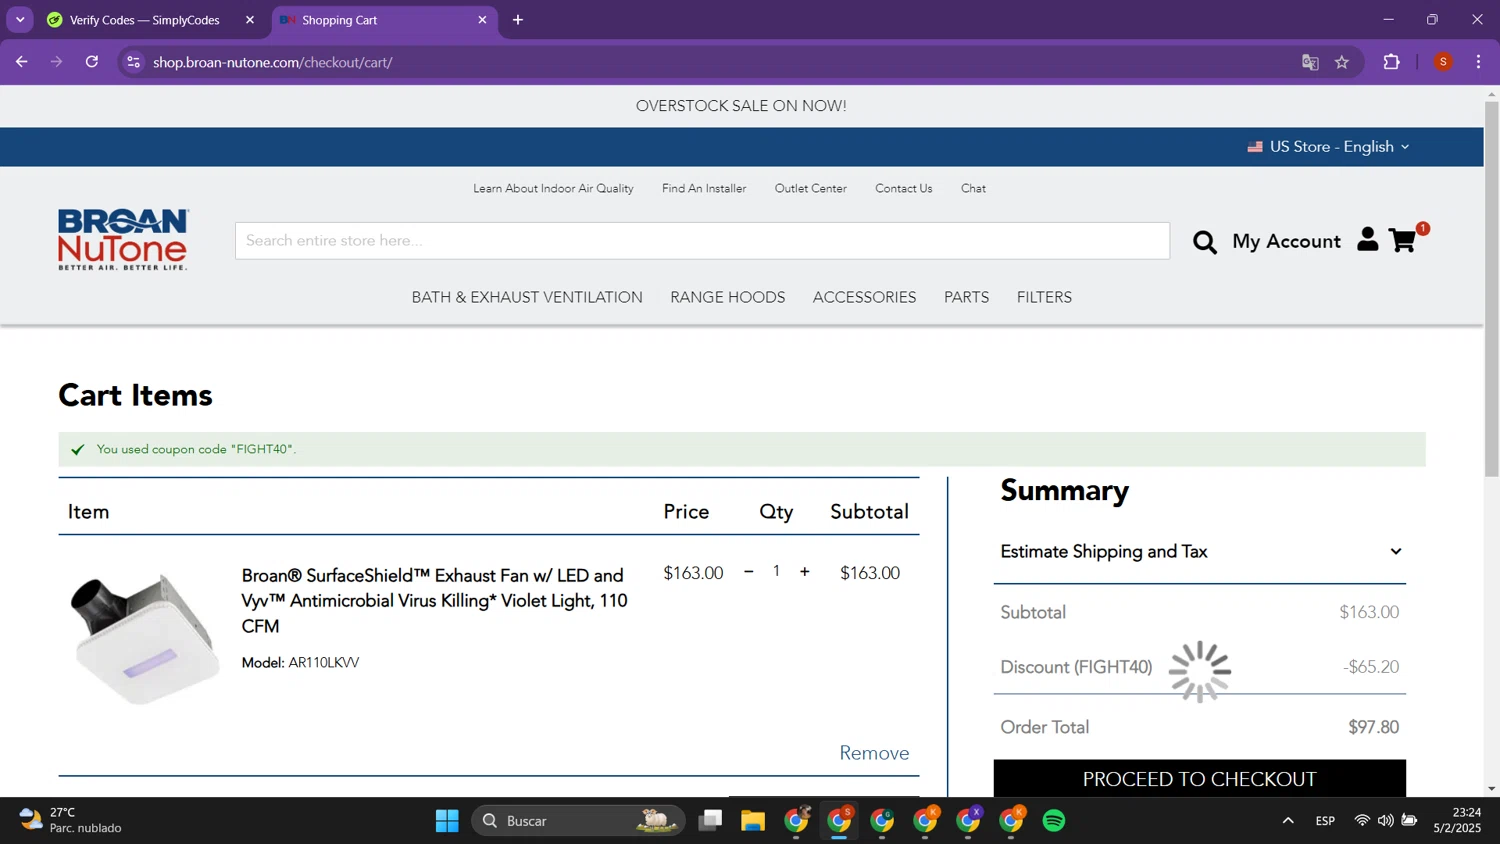Viewport: 1500px width, 844px height.
Task: Open File Explorer from the taskbar
Action: pos(753,821)
